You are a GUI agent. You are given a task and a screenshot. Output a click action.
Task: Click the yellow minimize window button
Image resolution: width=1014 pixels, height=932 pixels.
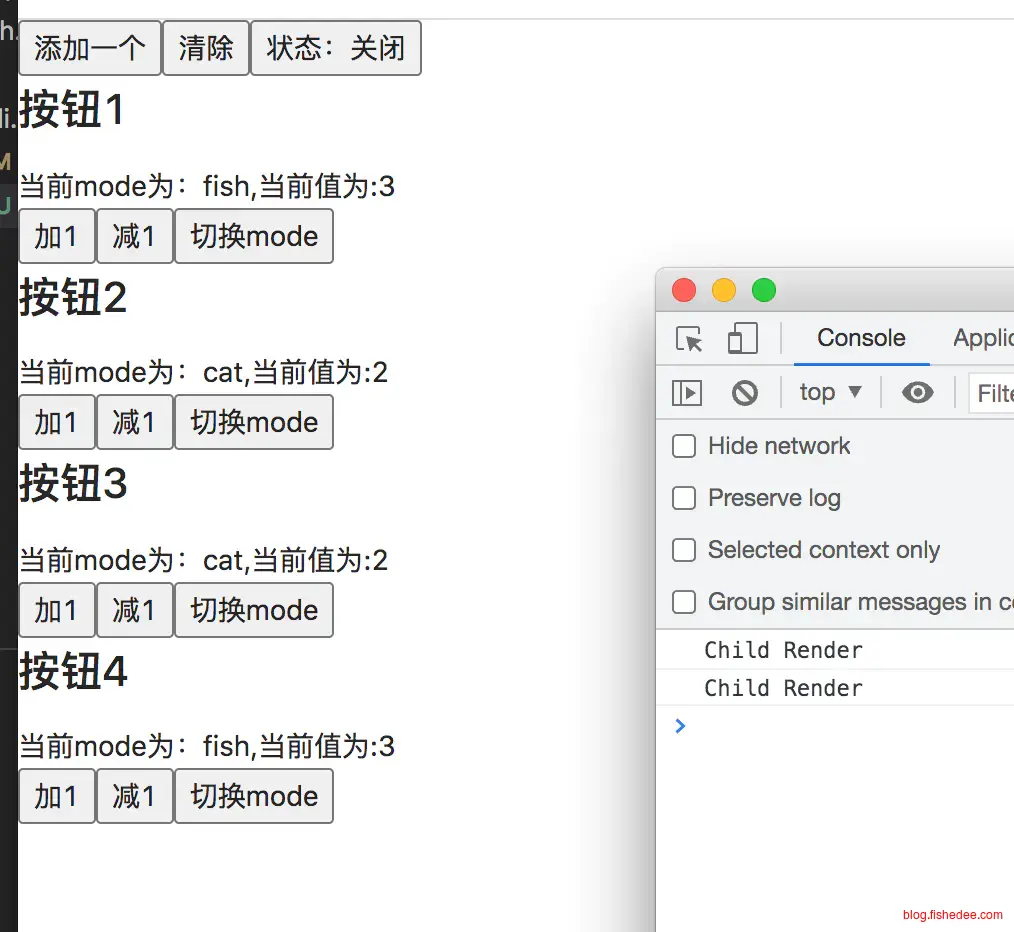coord(723,291)
